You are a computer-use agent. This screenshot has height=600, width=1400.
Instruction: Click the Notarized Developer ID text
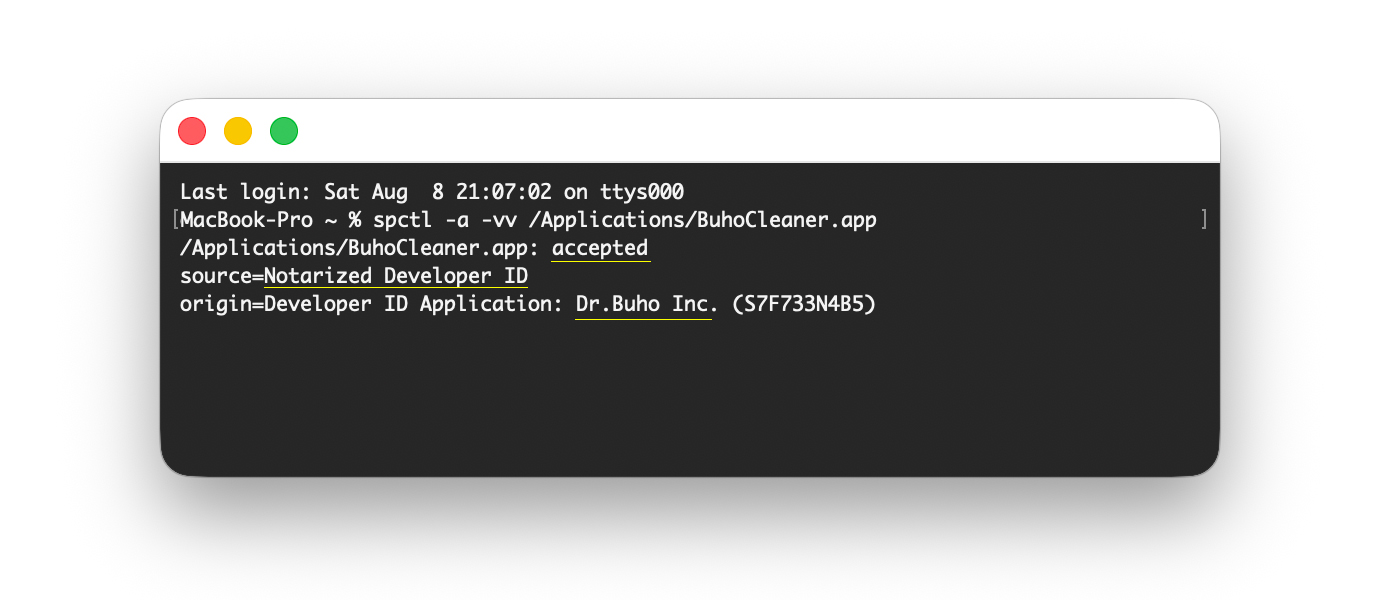point(396,276)
